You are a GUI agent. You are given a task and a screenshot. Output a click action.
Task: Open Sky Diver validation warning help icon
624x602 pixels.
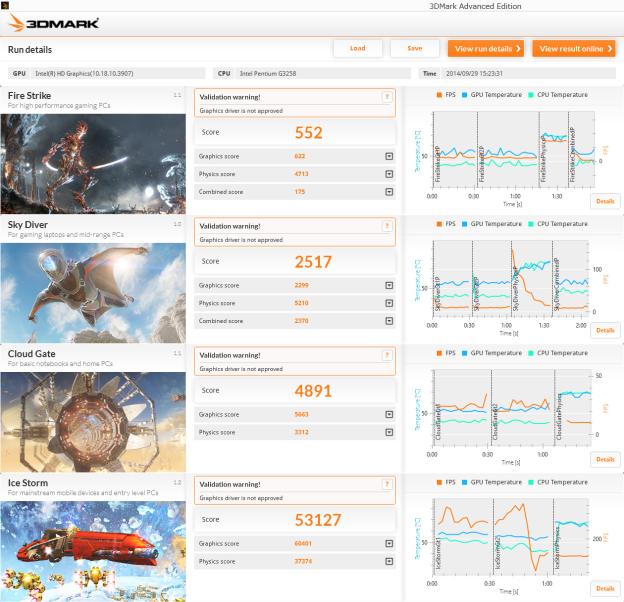tap(387, 226)
